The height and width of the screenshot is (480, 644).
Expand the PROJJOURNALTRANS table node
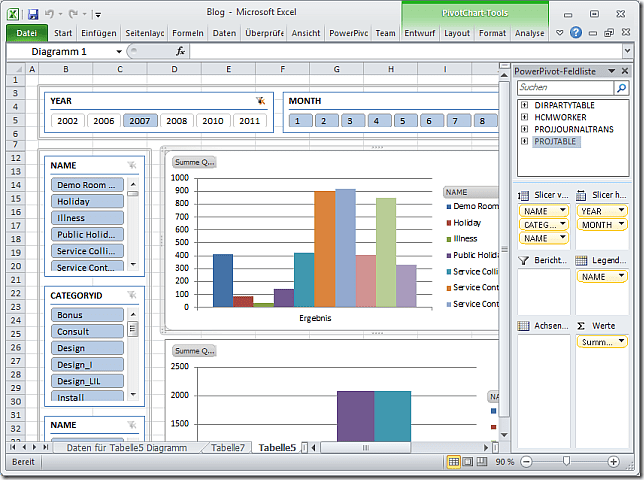524,129
